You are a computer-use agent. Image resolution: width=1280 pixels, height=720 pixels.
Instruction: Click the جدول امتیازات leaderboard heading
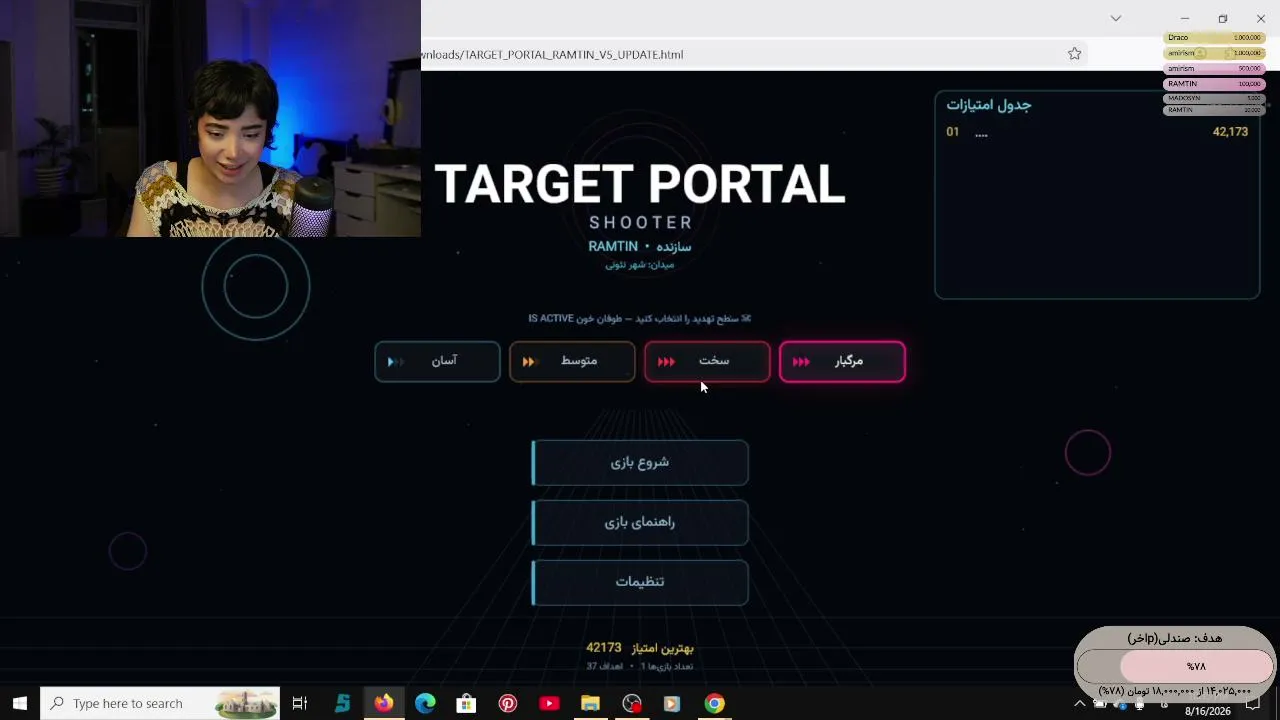point(988,105)
